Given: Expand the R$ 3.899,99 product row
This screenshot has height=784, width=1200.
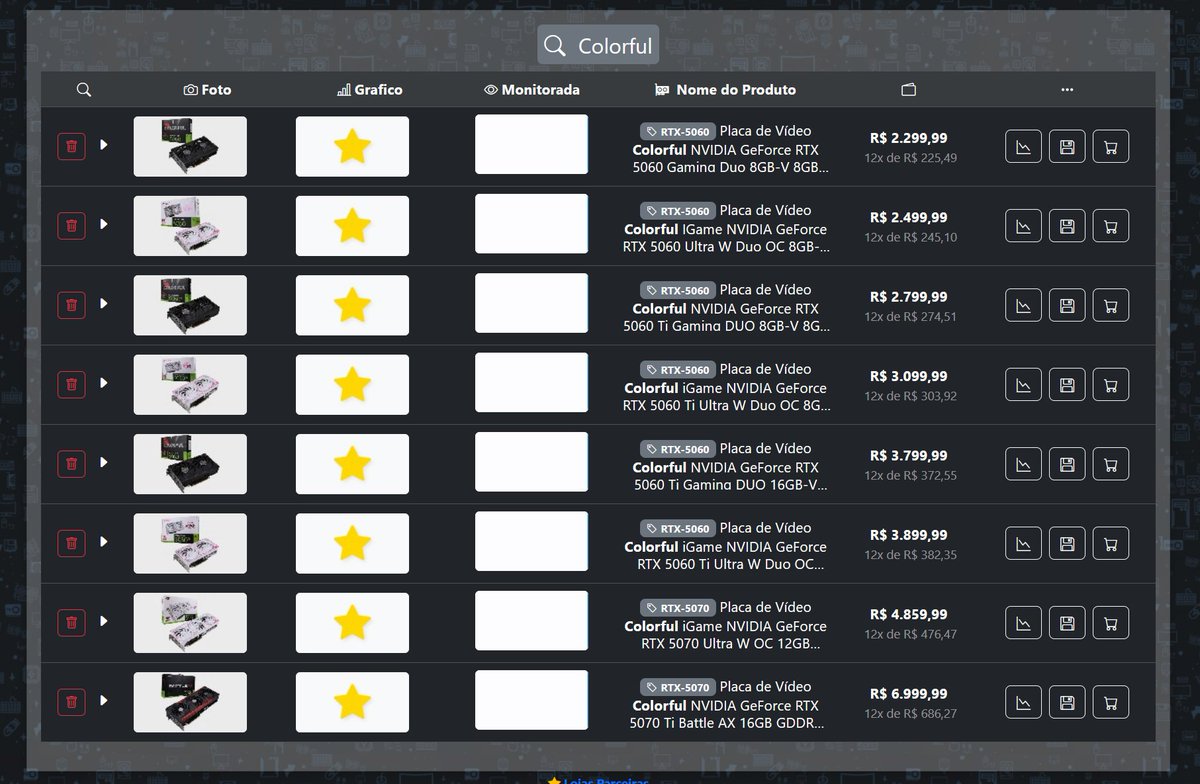Looking at the screenshot, I should 104,542.
